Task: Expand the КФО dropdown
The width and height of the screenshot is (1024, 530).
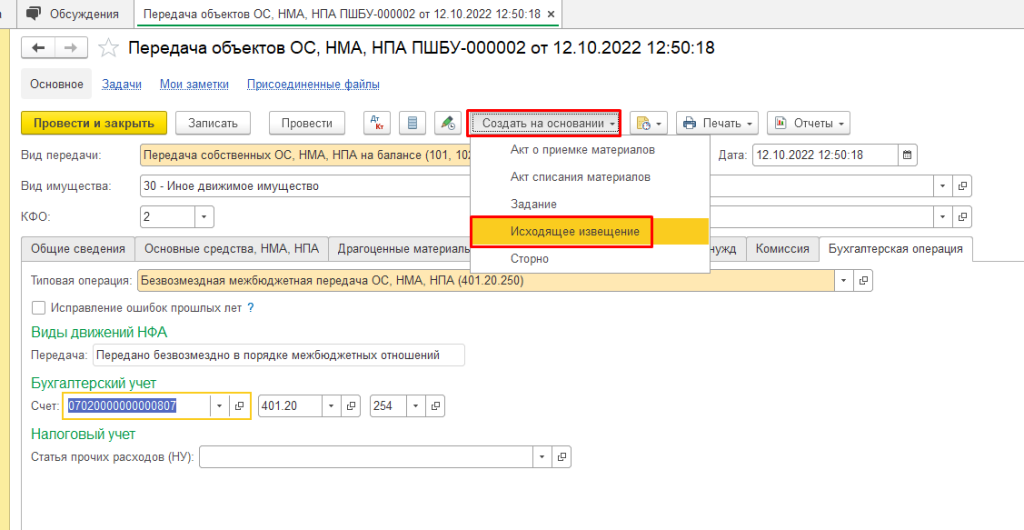Action: (204, 217)
